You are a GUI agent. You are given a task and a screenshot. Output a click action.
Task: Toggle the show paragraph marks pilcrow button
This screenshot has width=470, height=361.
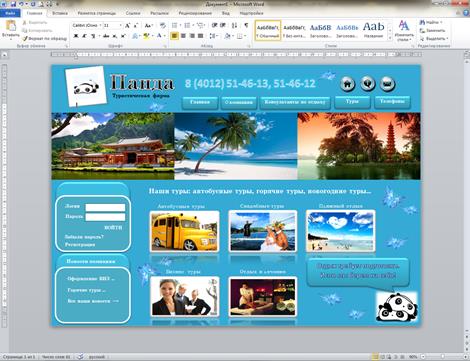point(246,25)
